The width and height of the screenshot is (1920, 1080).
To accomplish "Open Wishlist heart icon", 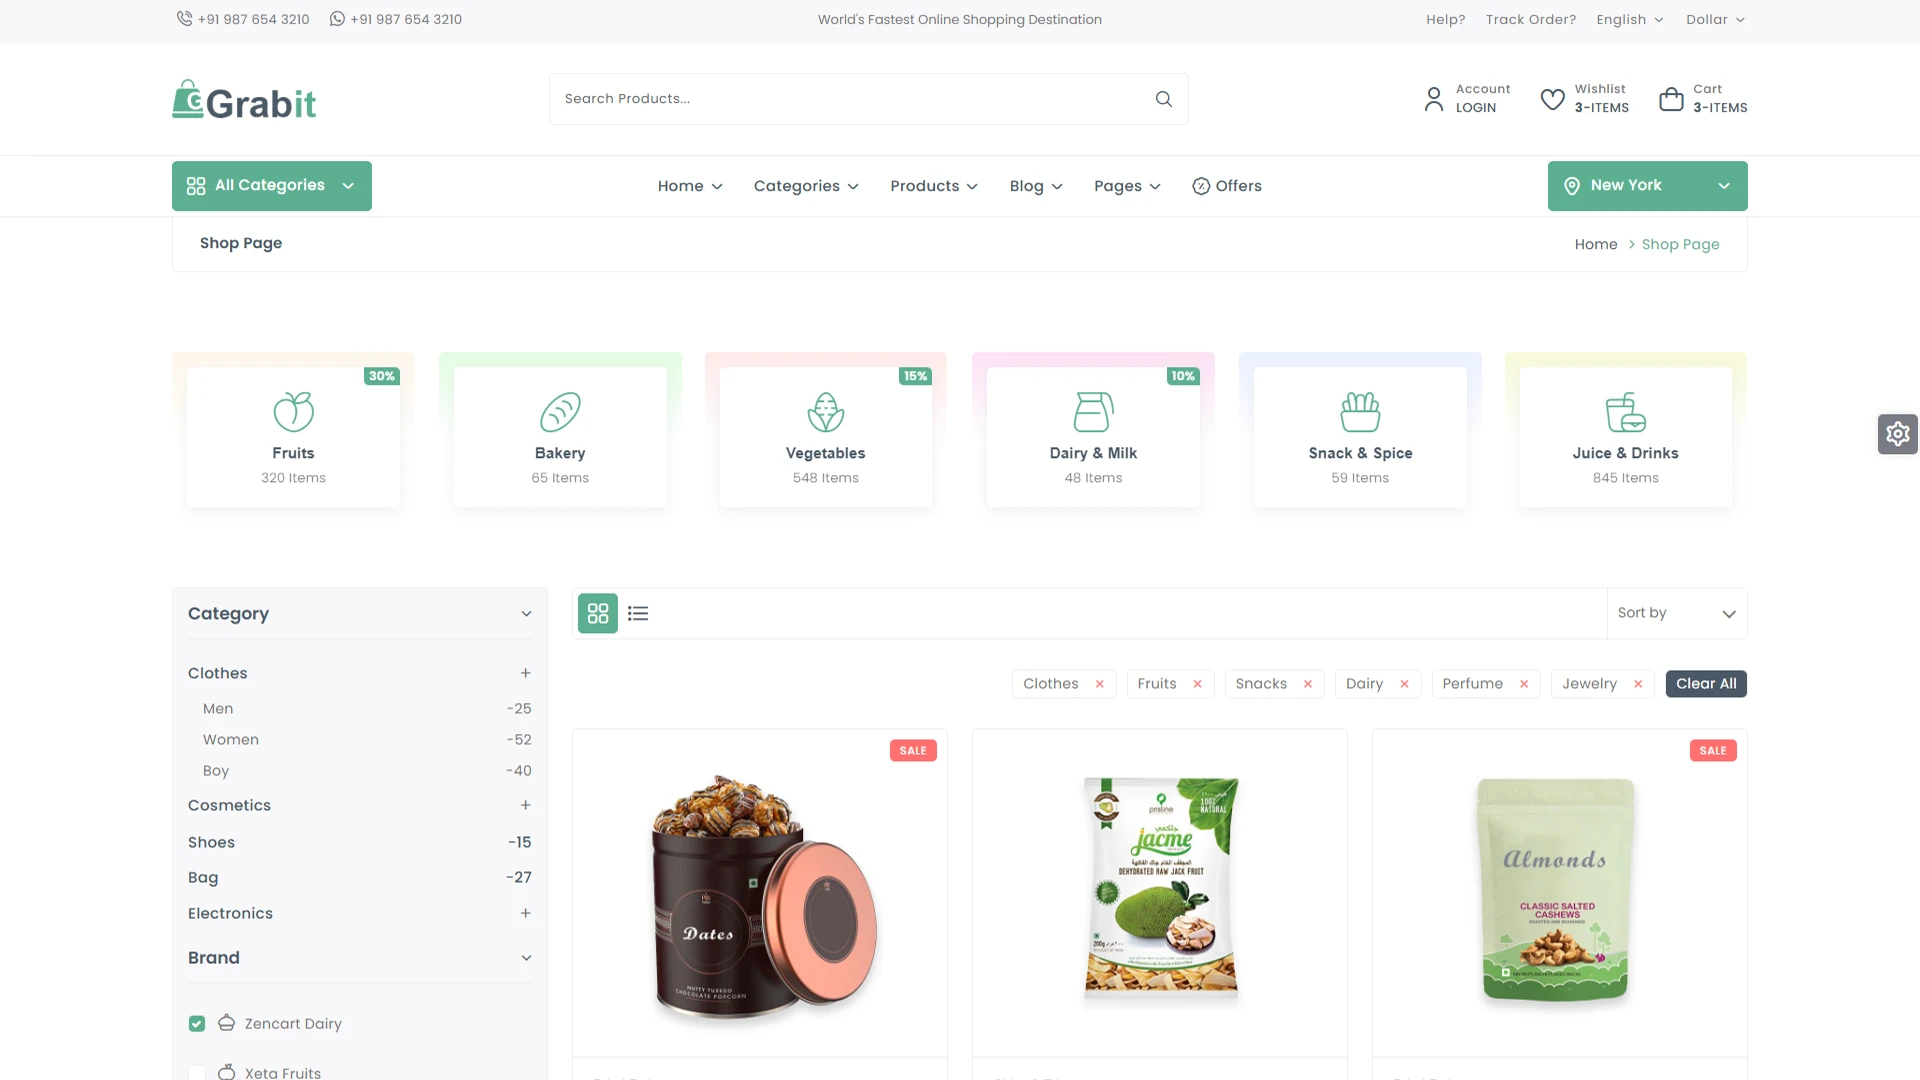I will click(x=1552, y=99).
